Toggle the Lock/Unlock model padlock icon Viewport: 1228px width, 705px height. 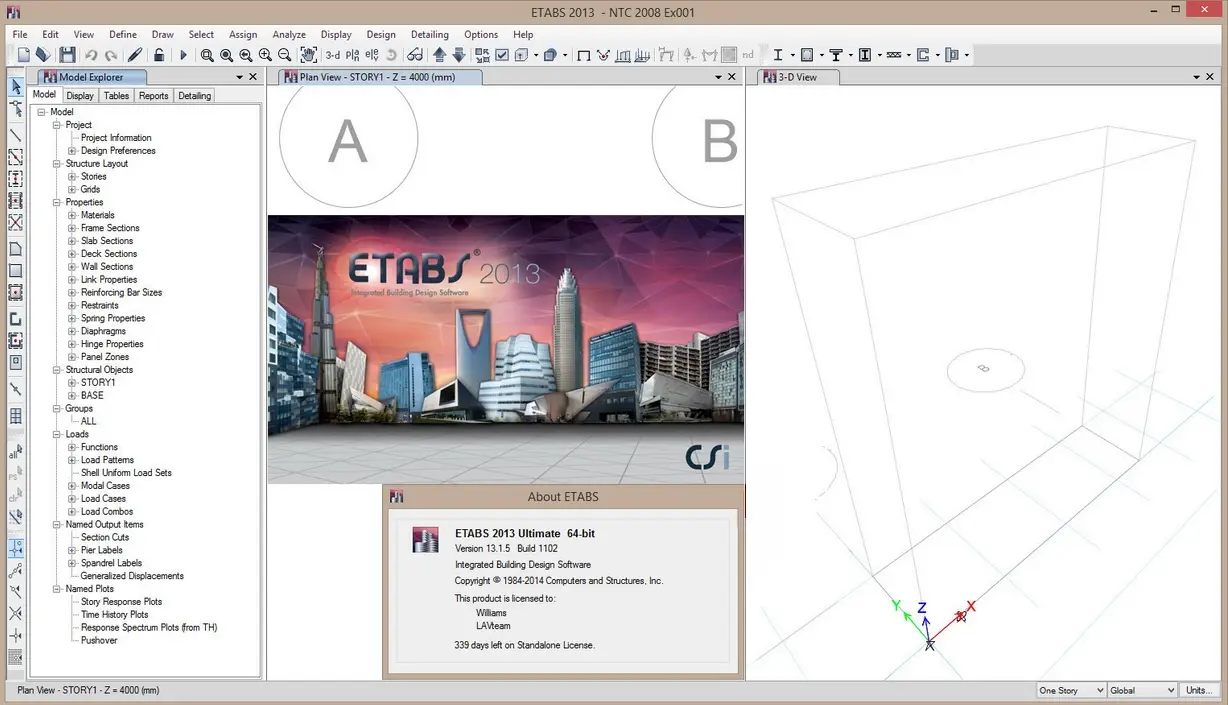(159, 55)
